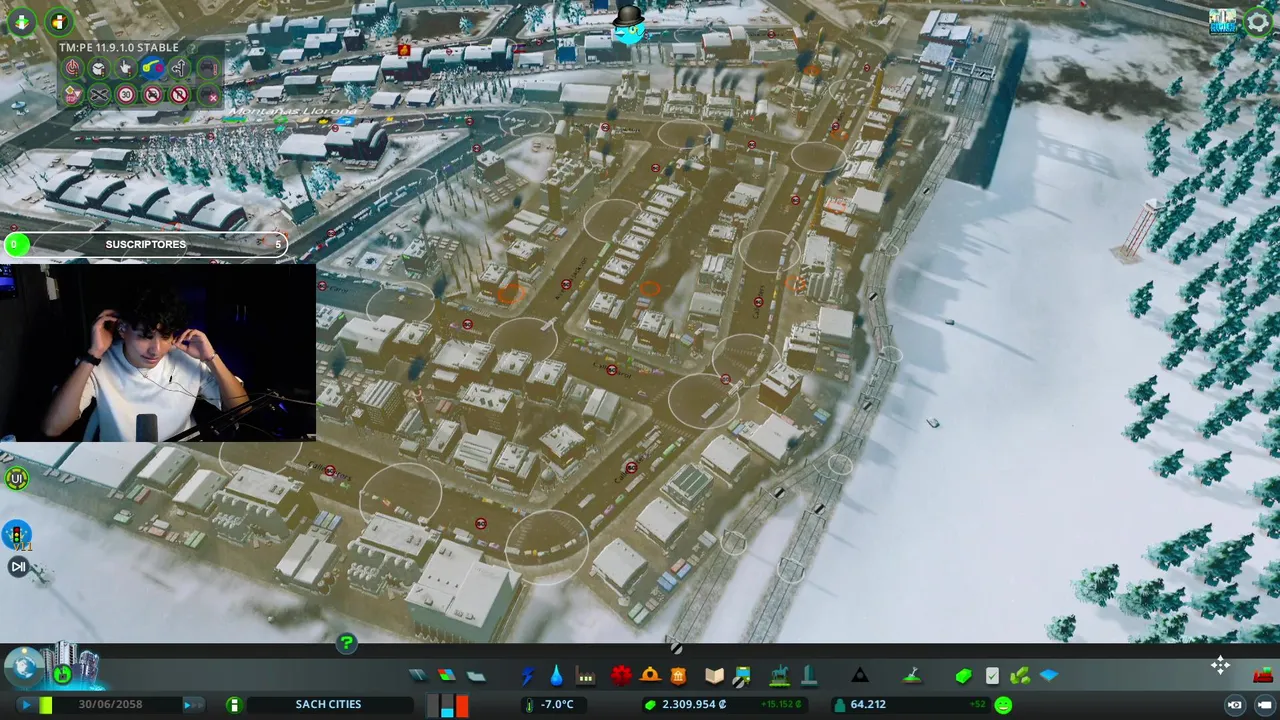The height and width of the screenshot is (720, 1280).
Task: Open the Zoning color squares tool
Action: 447,676
